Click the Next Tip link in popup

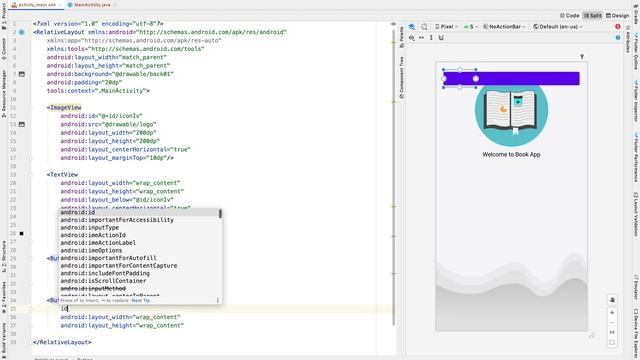[x=140, y=300]
